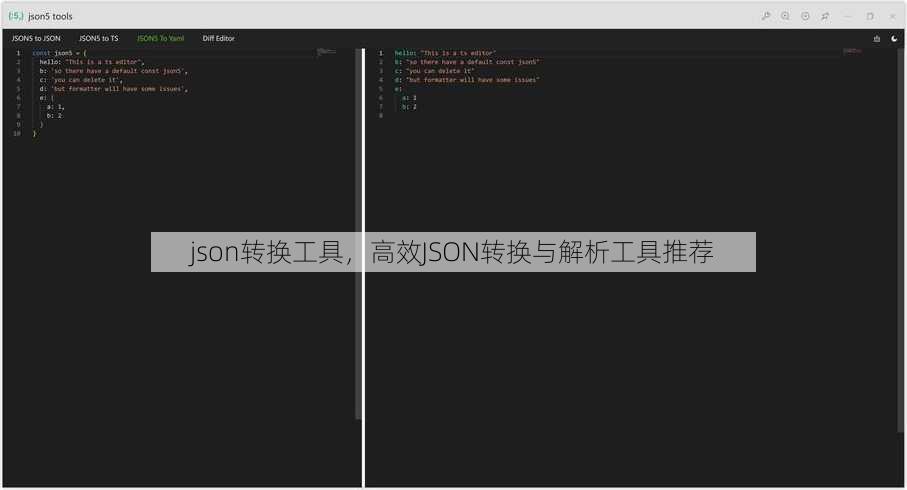Click left line d: 'but formatter will have some issues',
The image size is (907, 490).
point(113,89)
